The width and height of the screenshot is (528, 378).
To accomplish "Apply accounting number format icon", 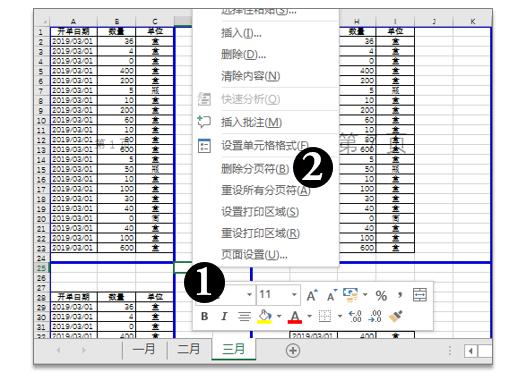I will coord(351,295).
